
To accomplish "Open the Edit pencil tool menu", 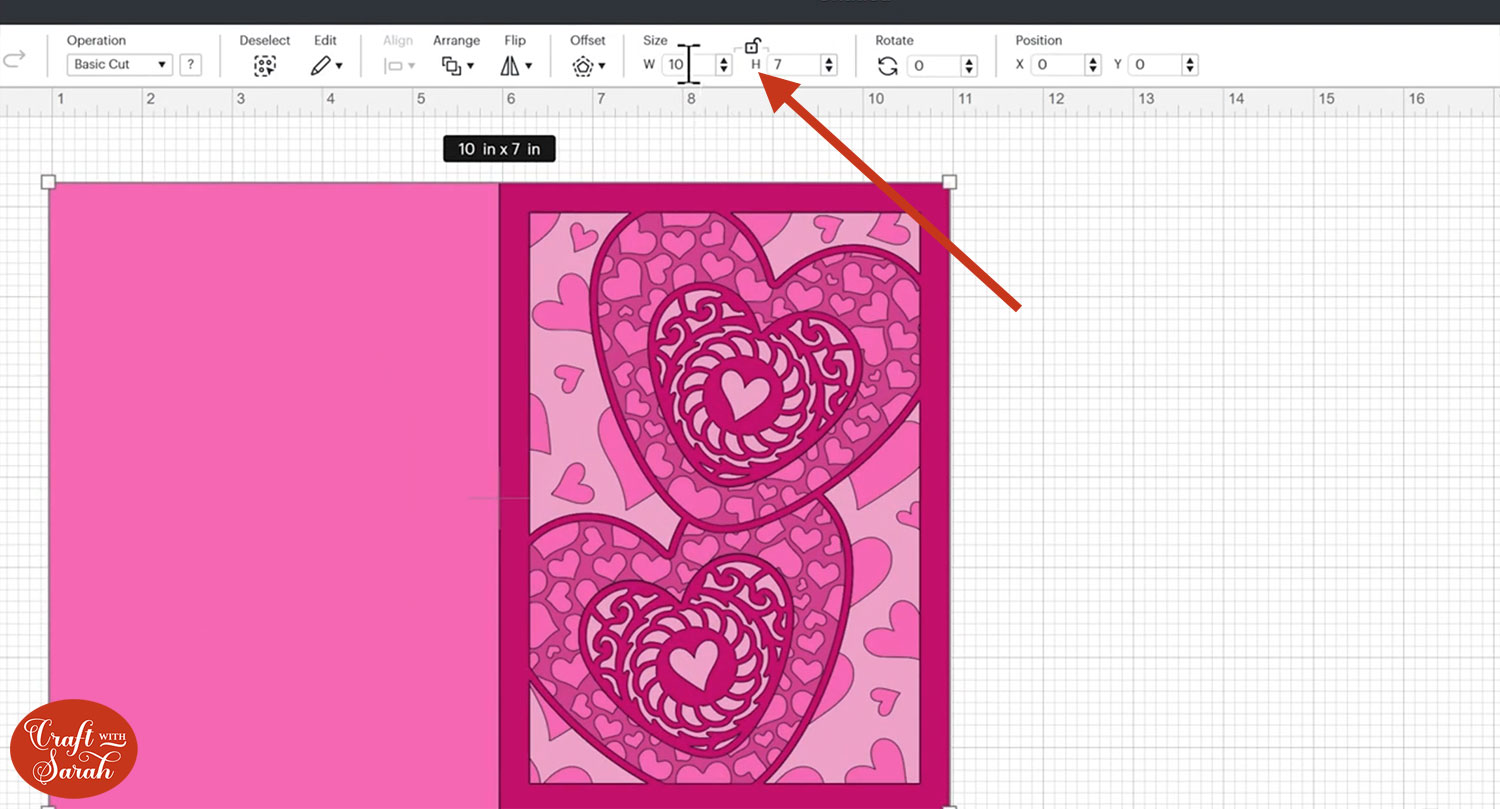I will tap(325, 66).
